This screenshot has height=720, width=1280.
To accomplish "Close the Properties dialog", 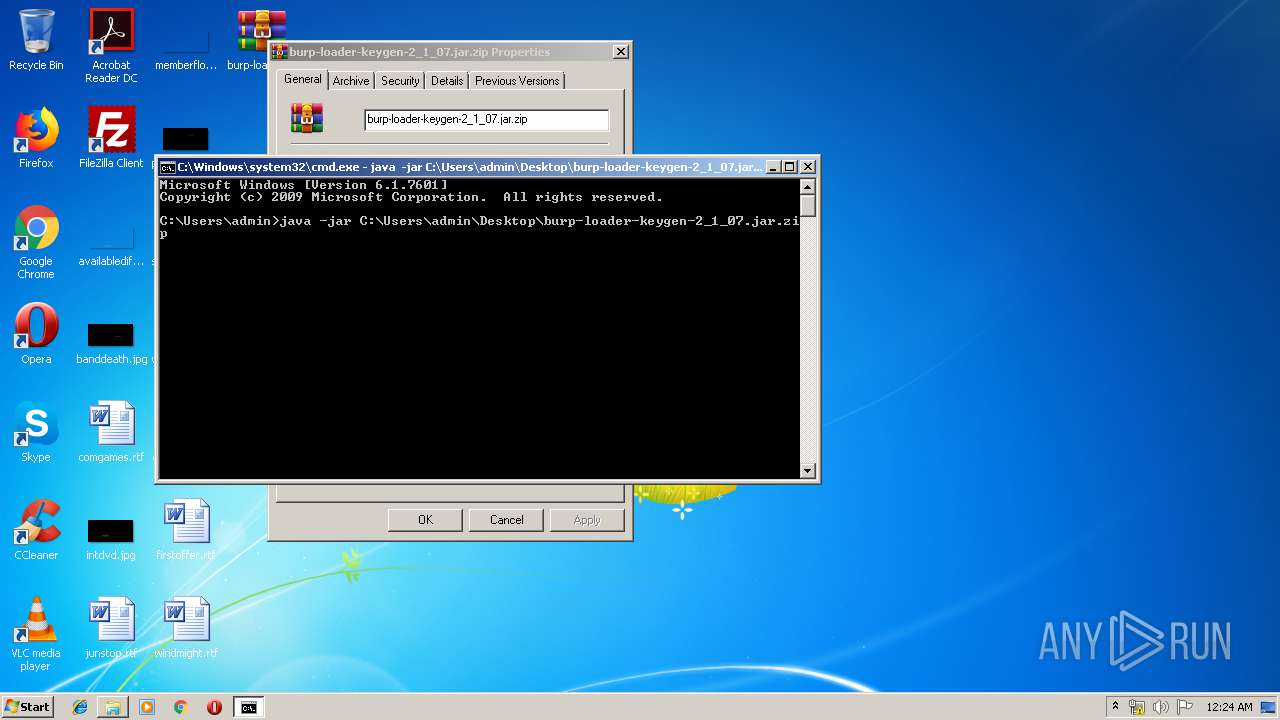I will click(x=620, y=52).
